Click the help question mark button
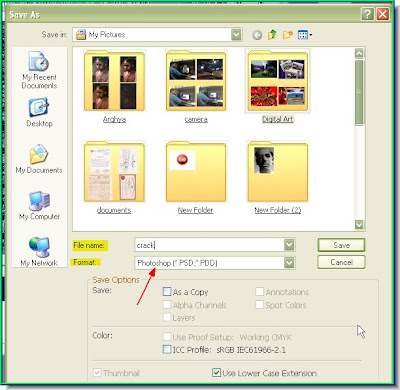The height and width of the screenshot is (390, 400). coord(367,14)
